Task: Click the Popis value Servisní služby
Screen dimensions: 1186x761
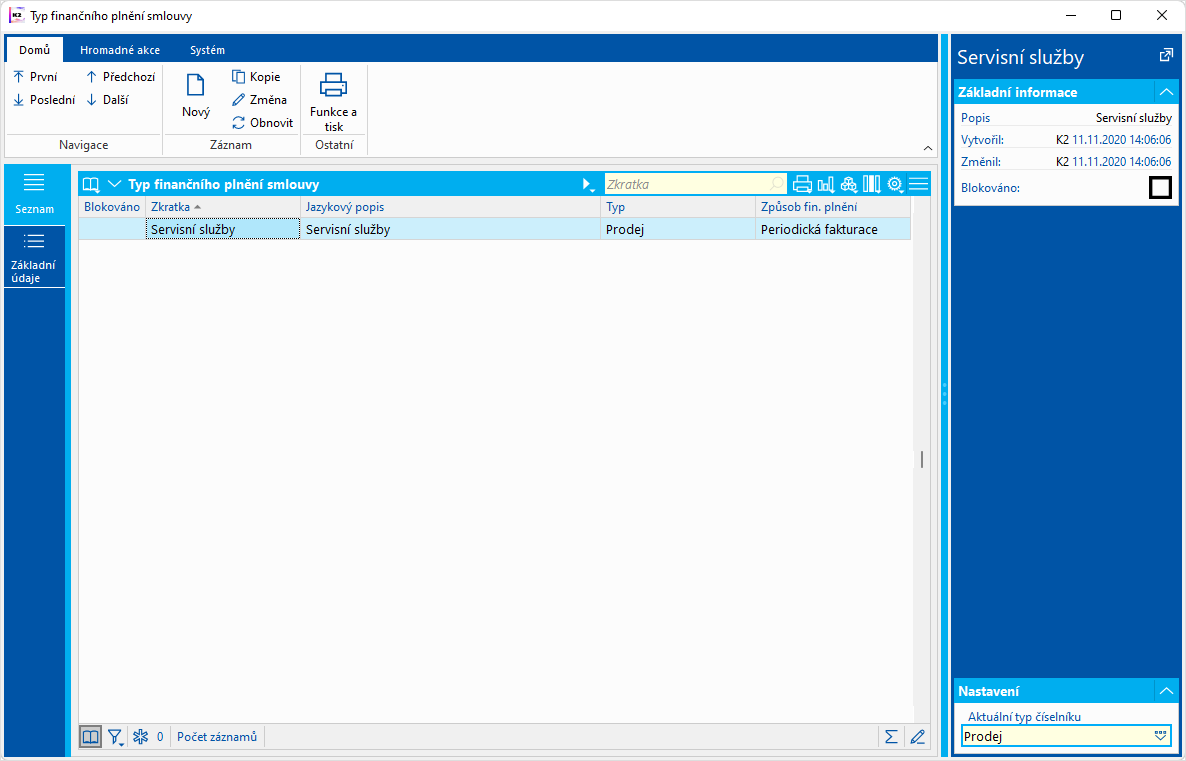Action: point(1134,118)
